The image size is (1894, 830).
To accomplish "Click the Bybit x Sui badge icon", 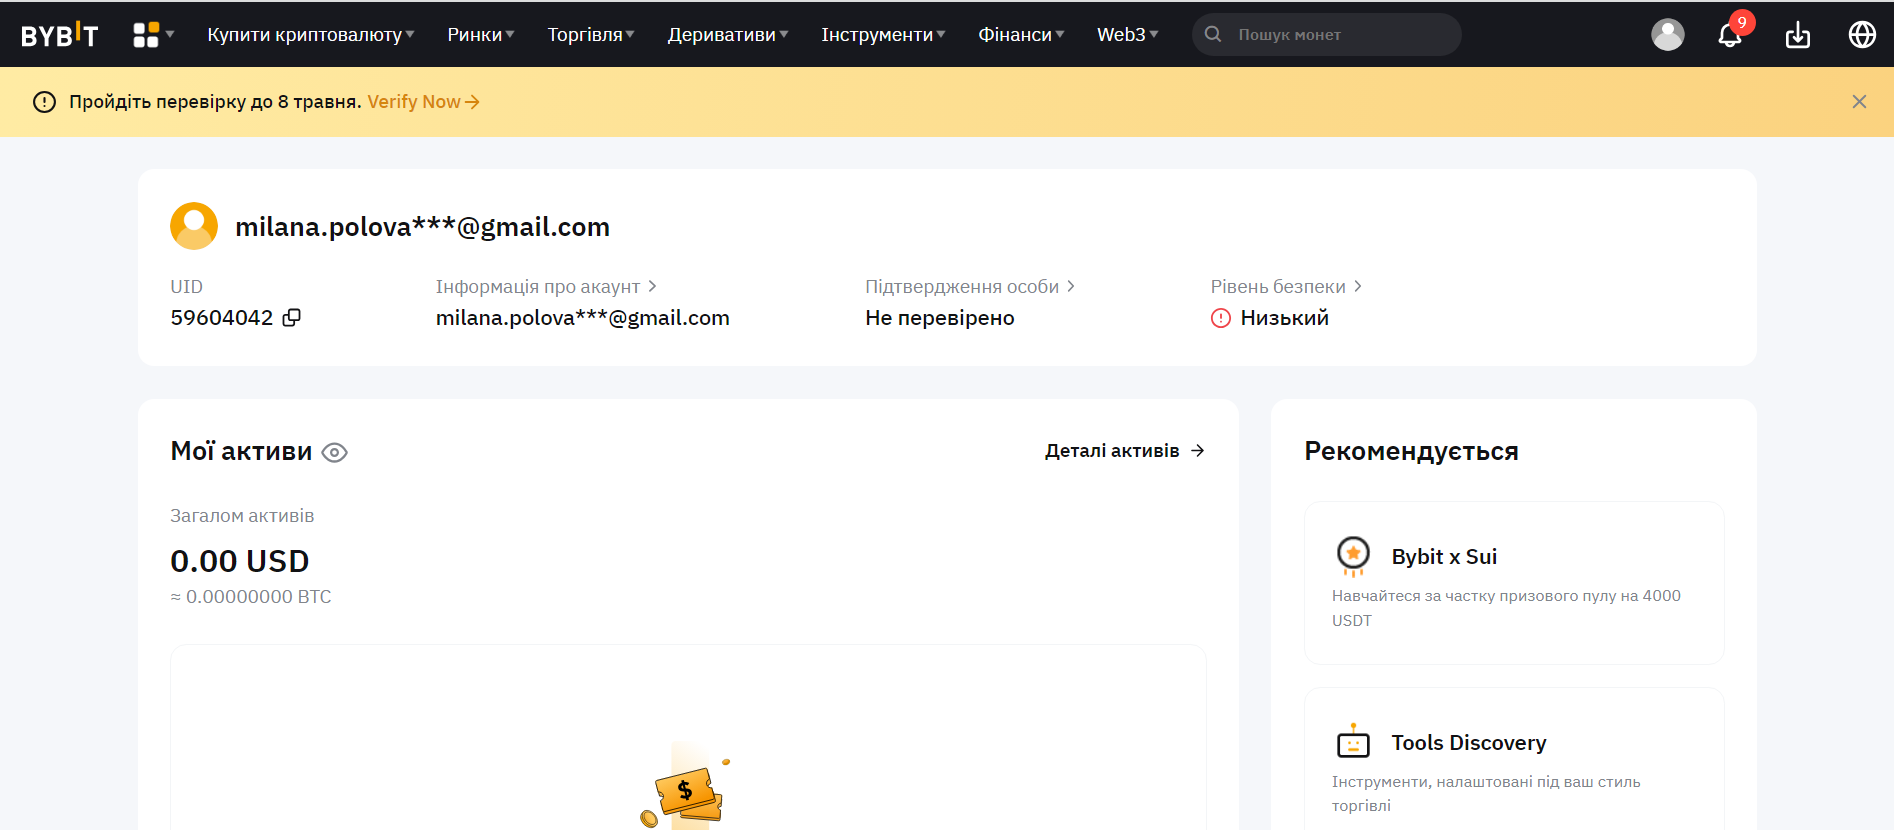I will [1353, 556].
